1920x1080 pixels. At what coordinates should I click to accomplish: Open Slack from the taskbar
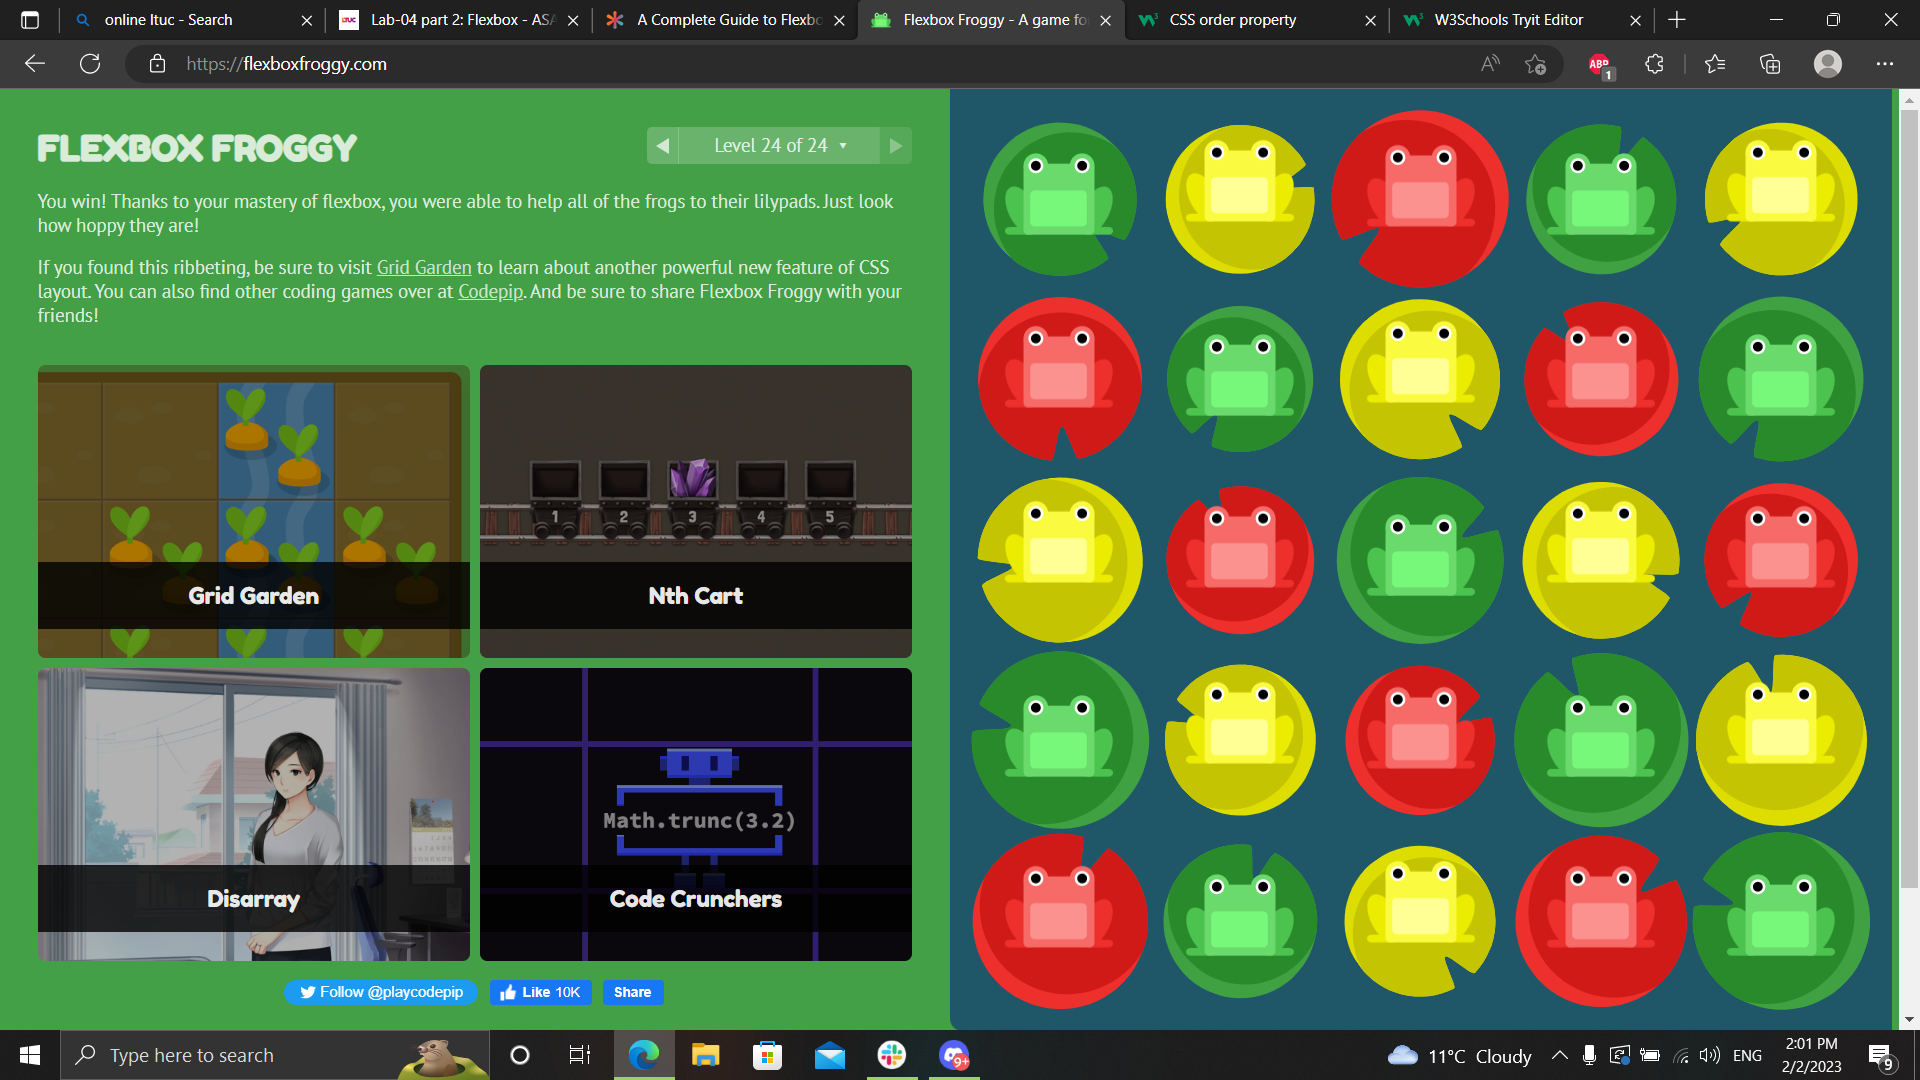tap(891, 1055)
